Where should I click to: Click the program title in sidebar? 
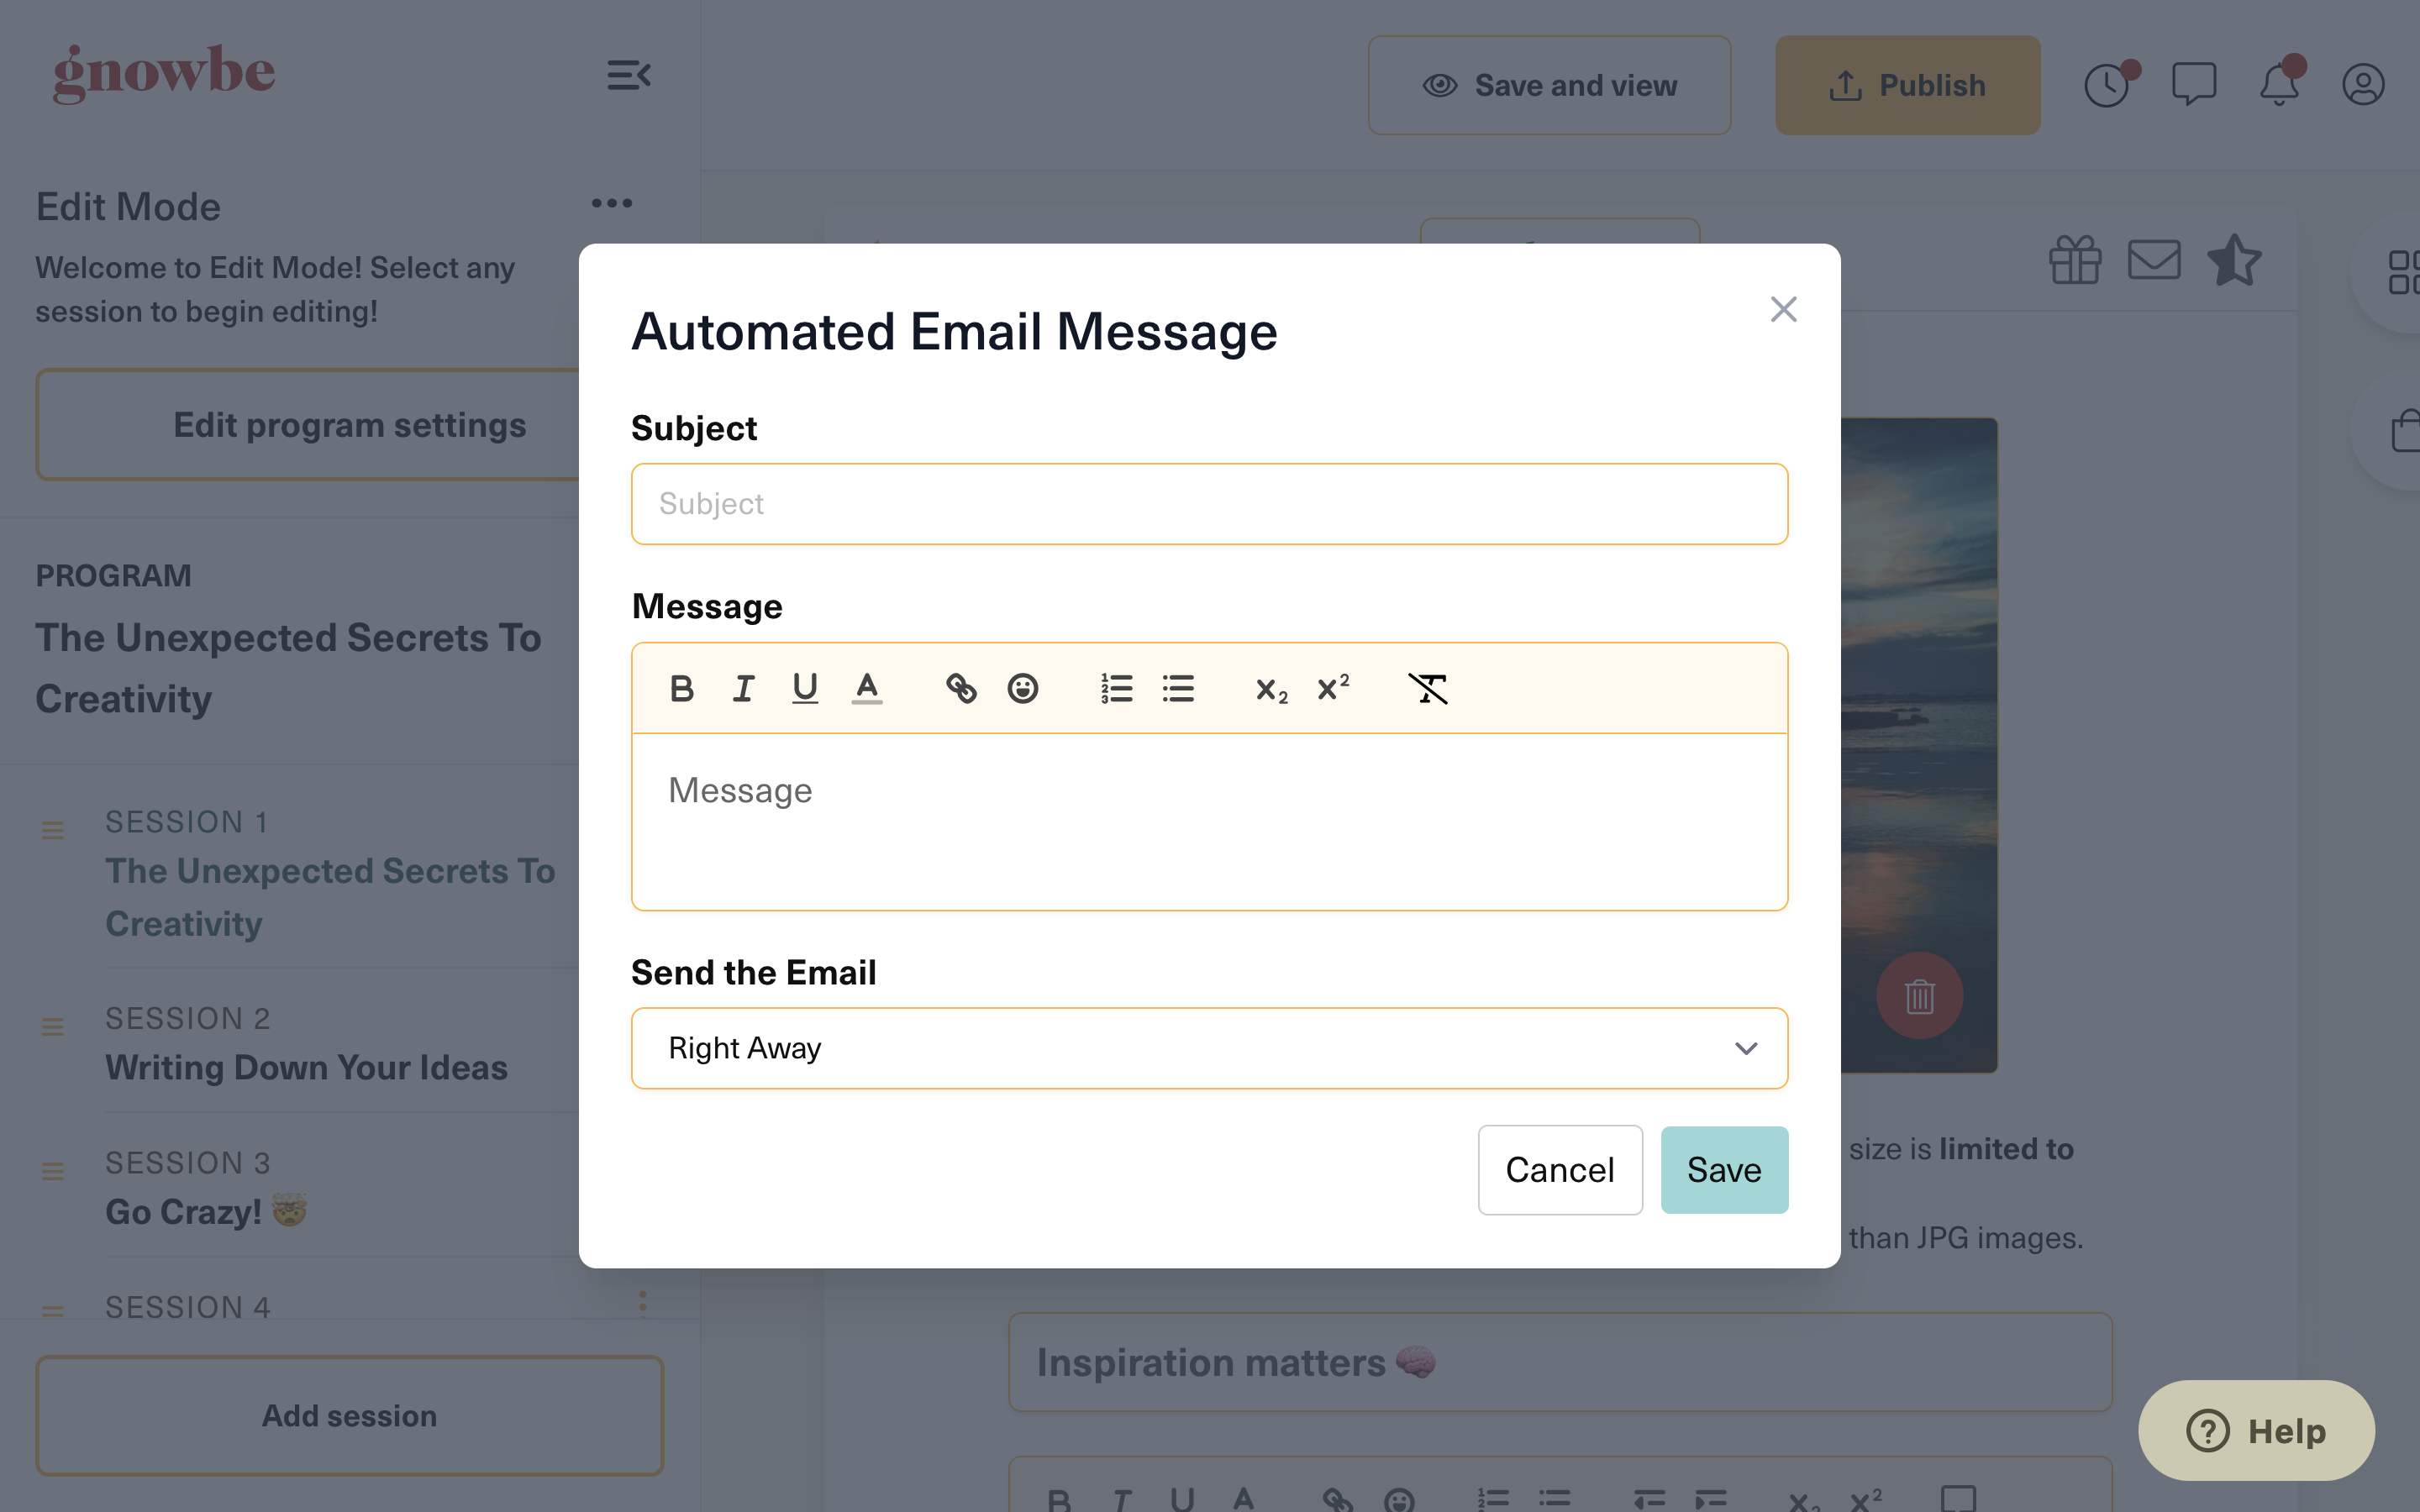[x=288, y=668]
